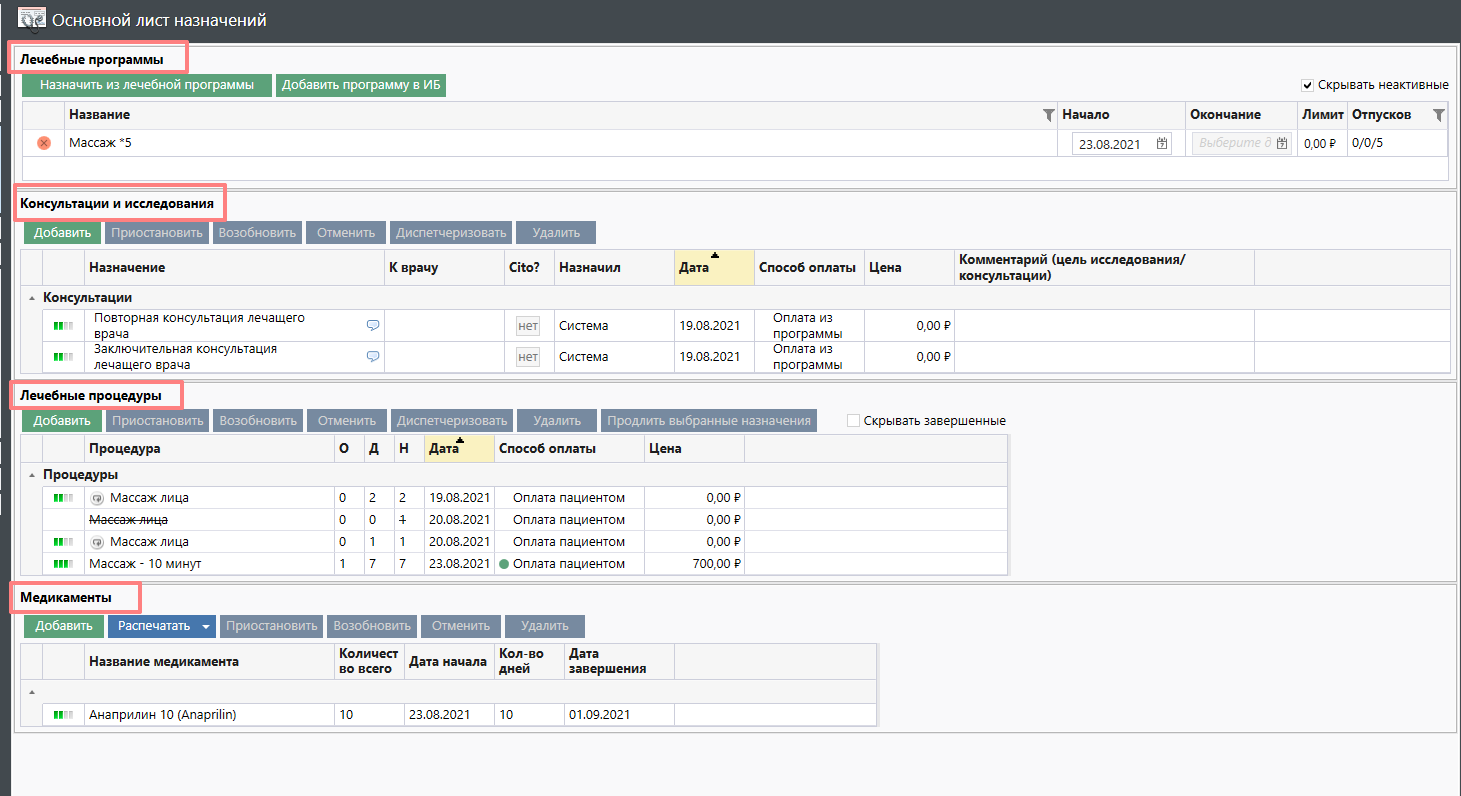This screenshot has width=1461, height=796.
Task: Open the filter icon in the Название column
Action: [x=1048, y=116]
